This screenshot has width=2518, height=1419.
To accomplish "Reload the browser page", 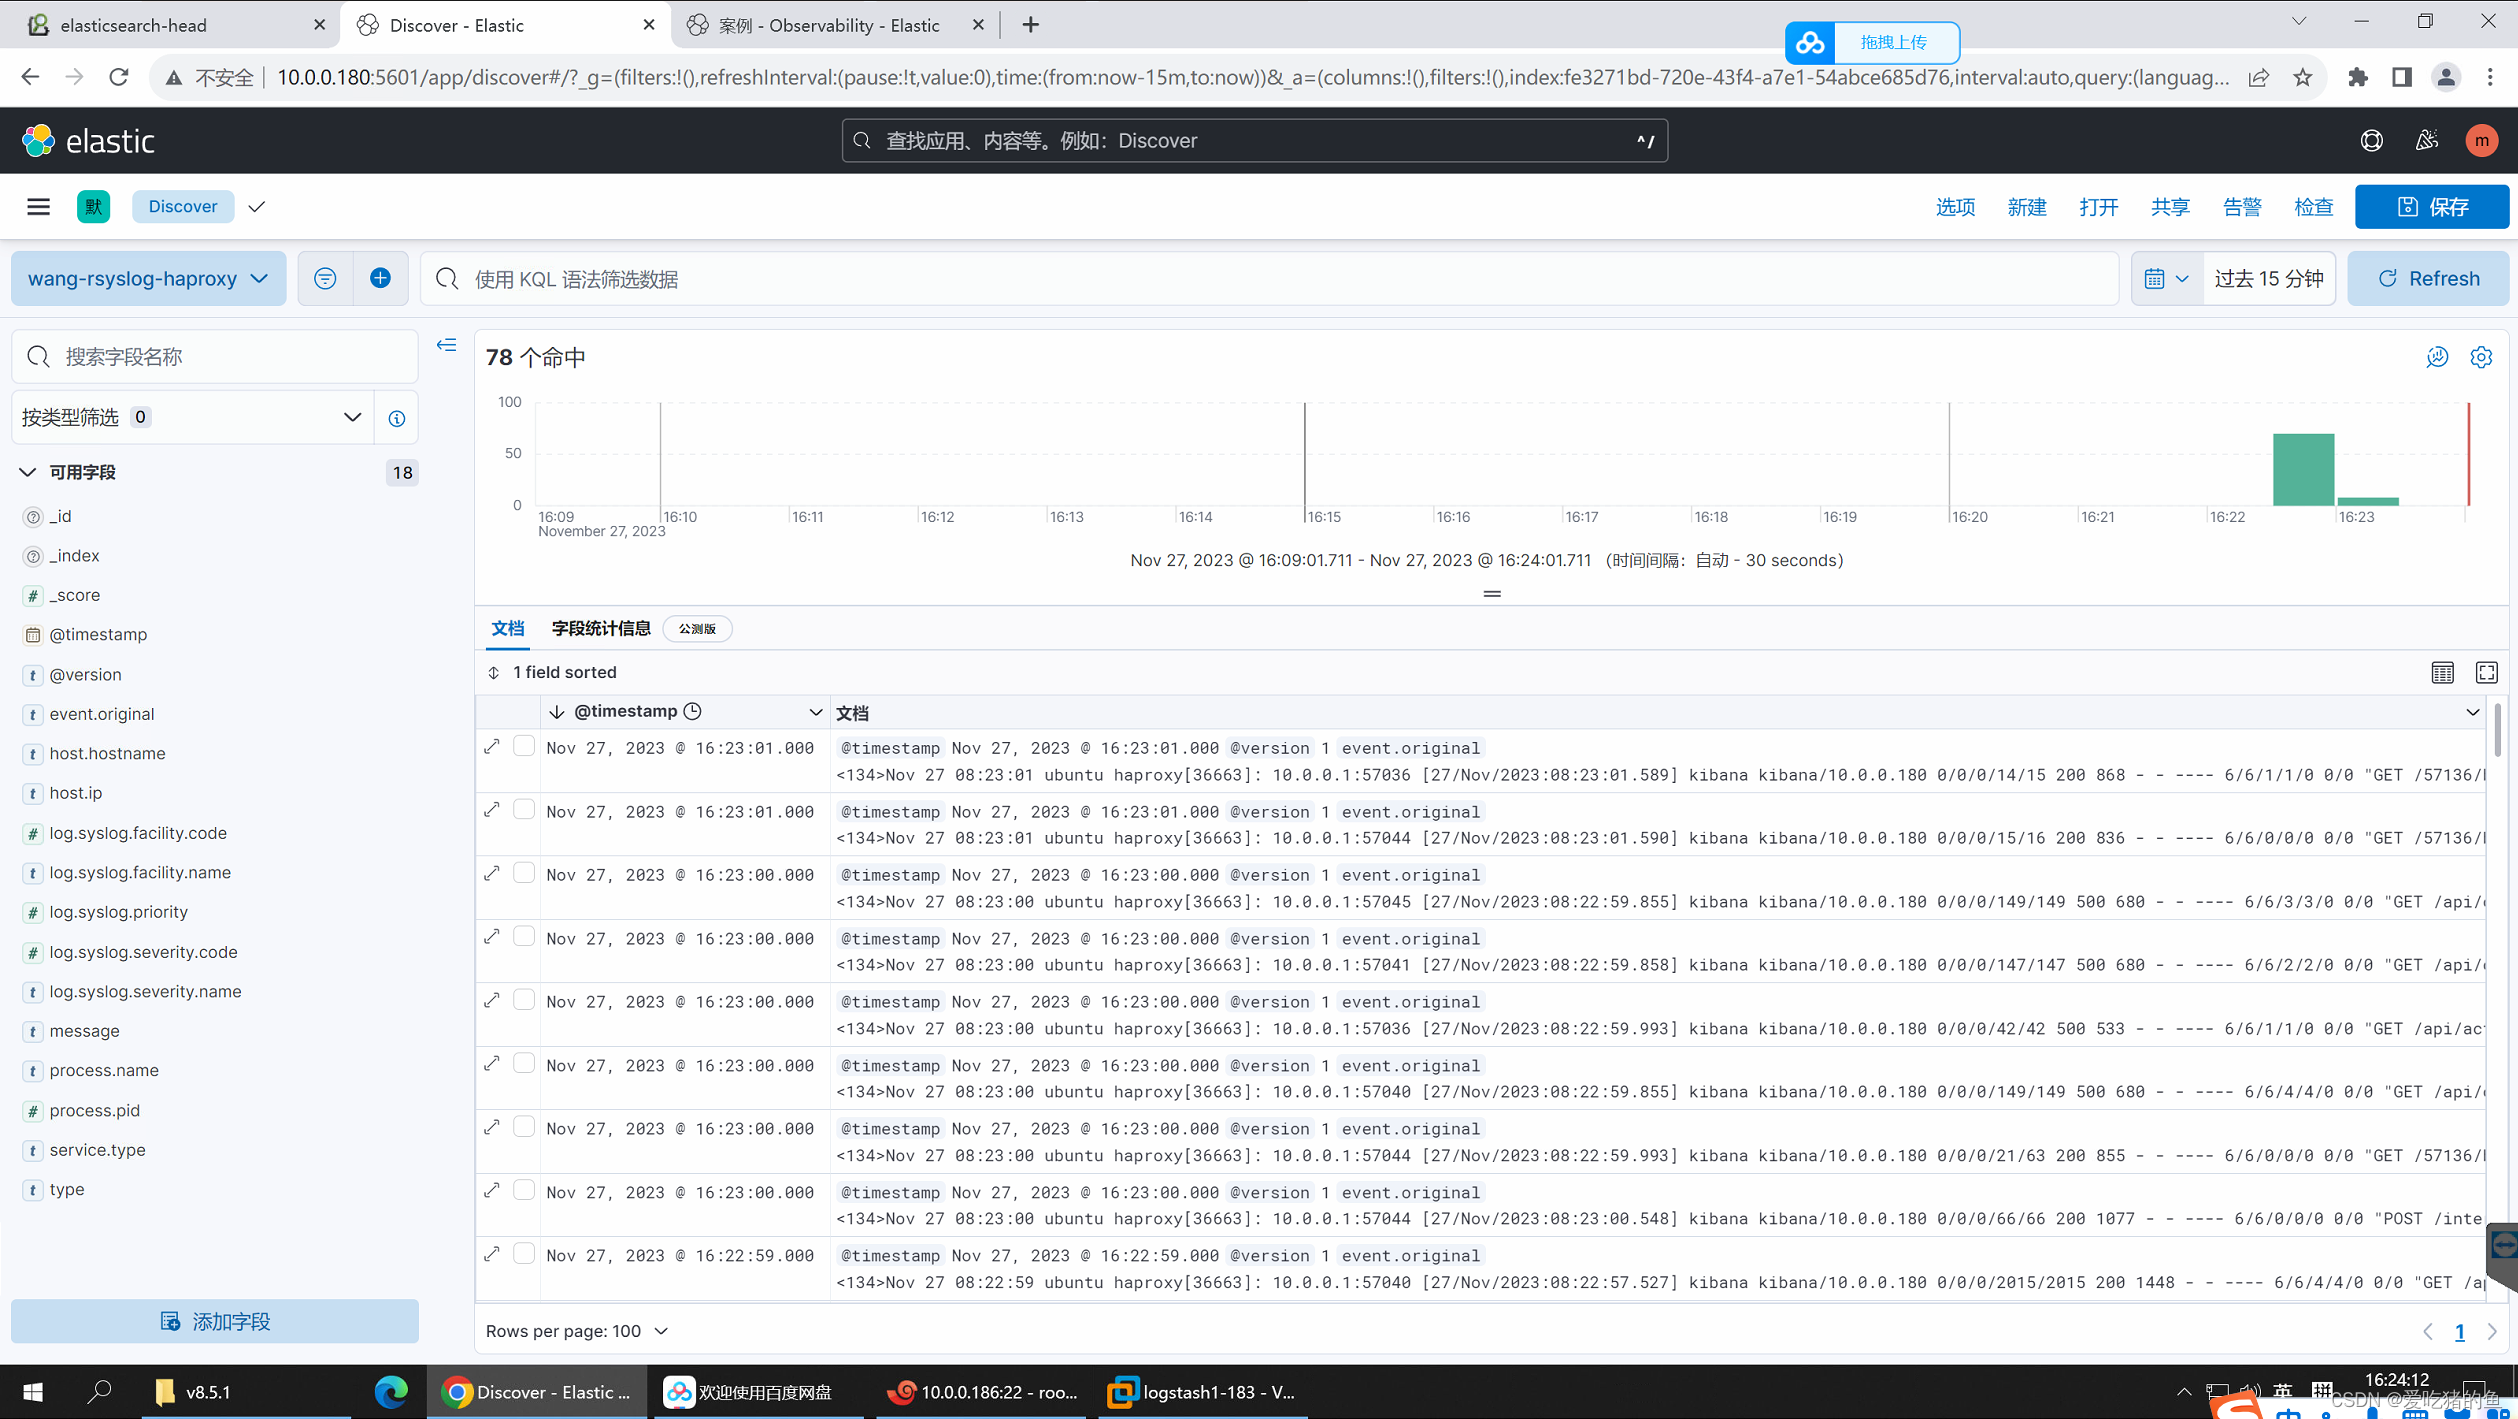I will click(x=119, y=77).
